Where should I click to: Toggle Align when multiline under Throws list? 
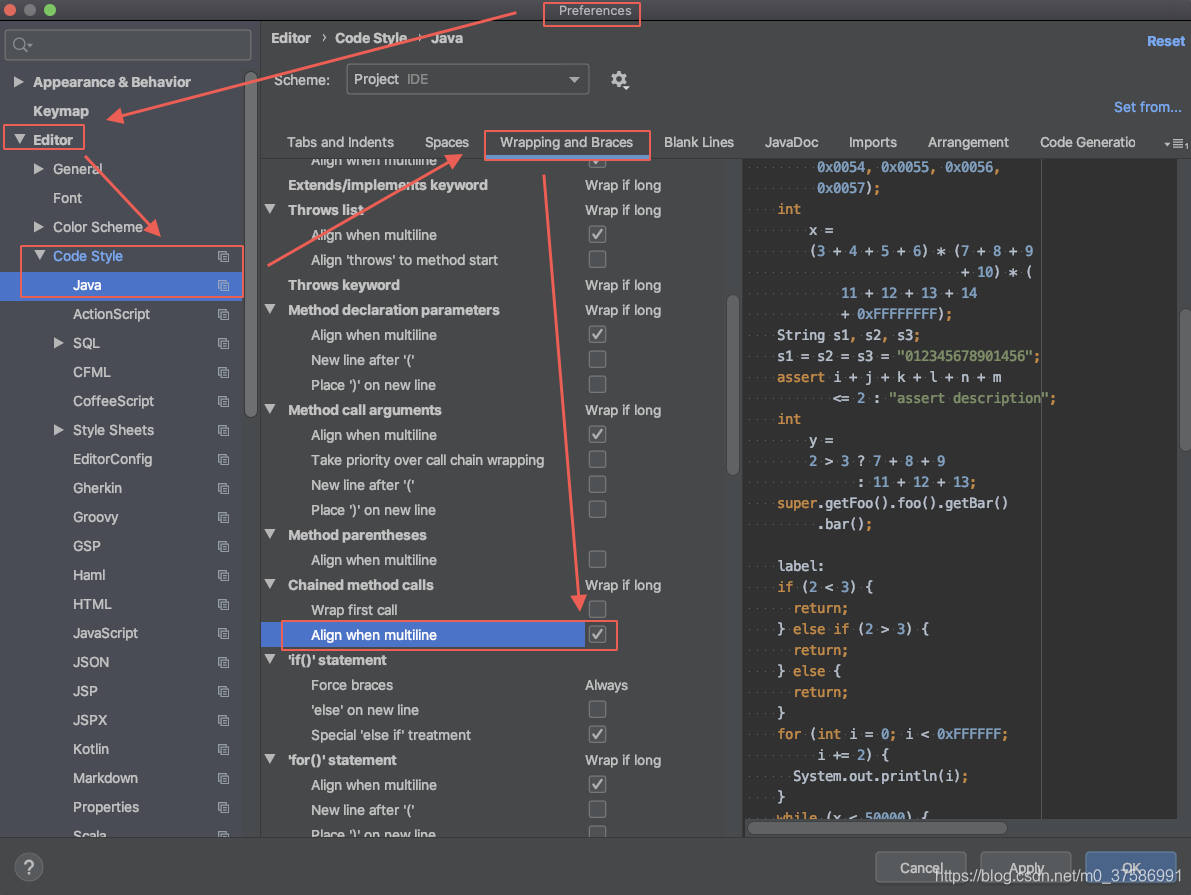pyautogui.click(x=598, y=234)
